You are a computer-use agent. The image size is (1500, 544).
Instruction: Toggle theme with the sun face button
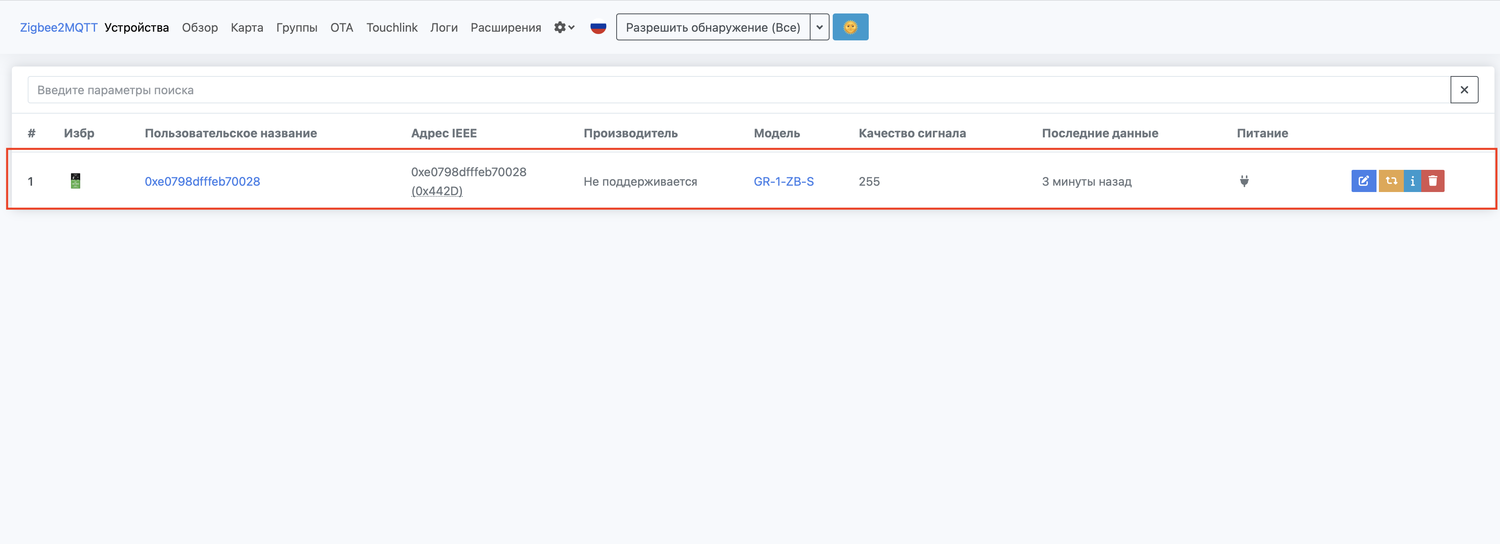850,28
